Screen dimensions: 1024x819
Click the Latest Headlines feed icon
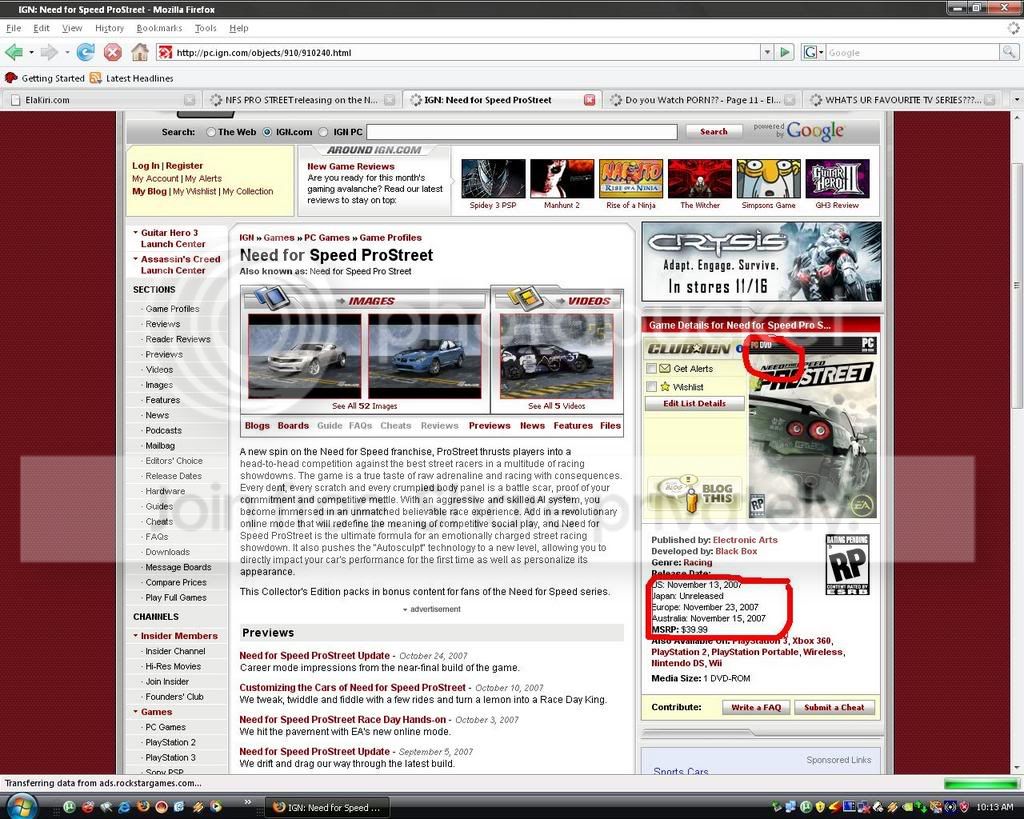pos(95,78)
